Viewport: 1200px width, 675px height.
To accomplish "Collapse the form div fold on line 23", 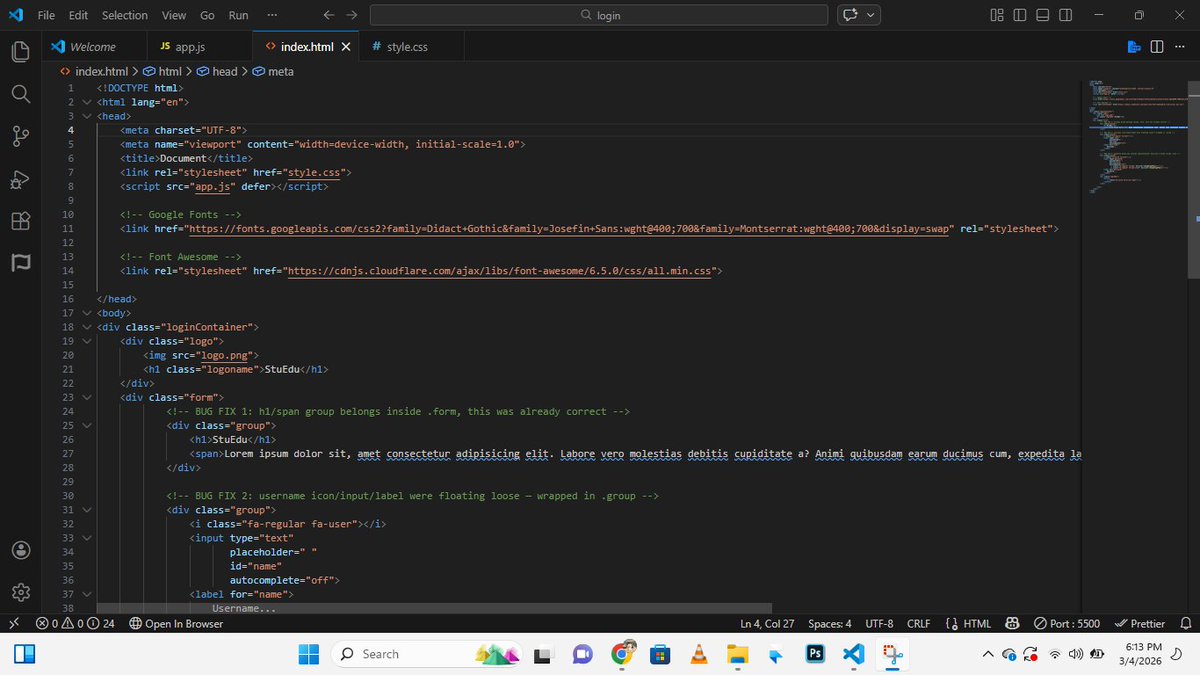I will pyautogui.click(x=87, y=397).
